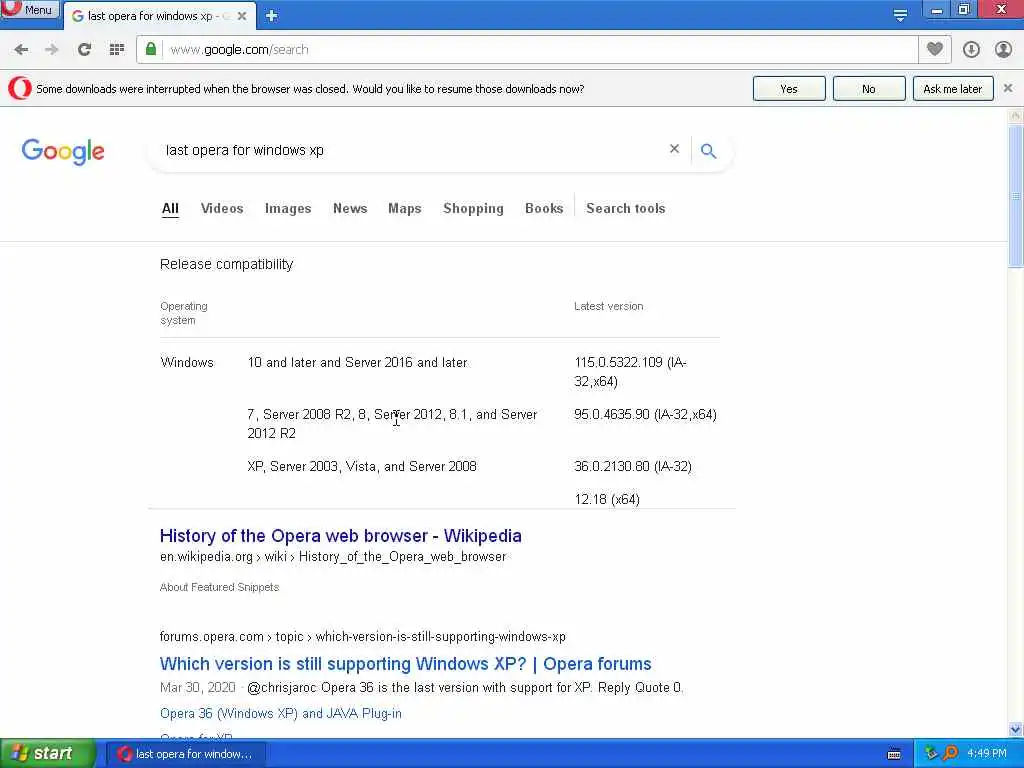Click the orange magnifier tray icon
1024x768 pixels.
tap(950, 754)
